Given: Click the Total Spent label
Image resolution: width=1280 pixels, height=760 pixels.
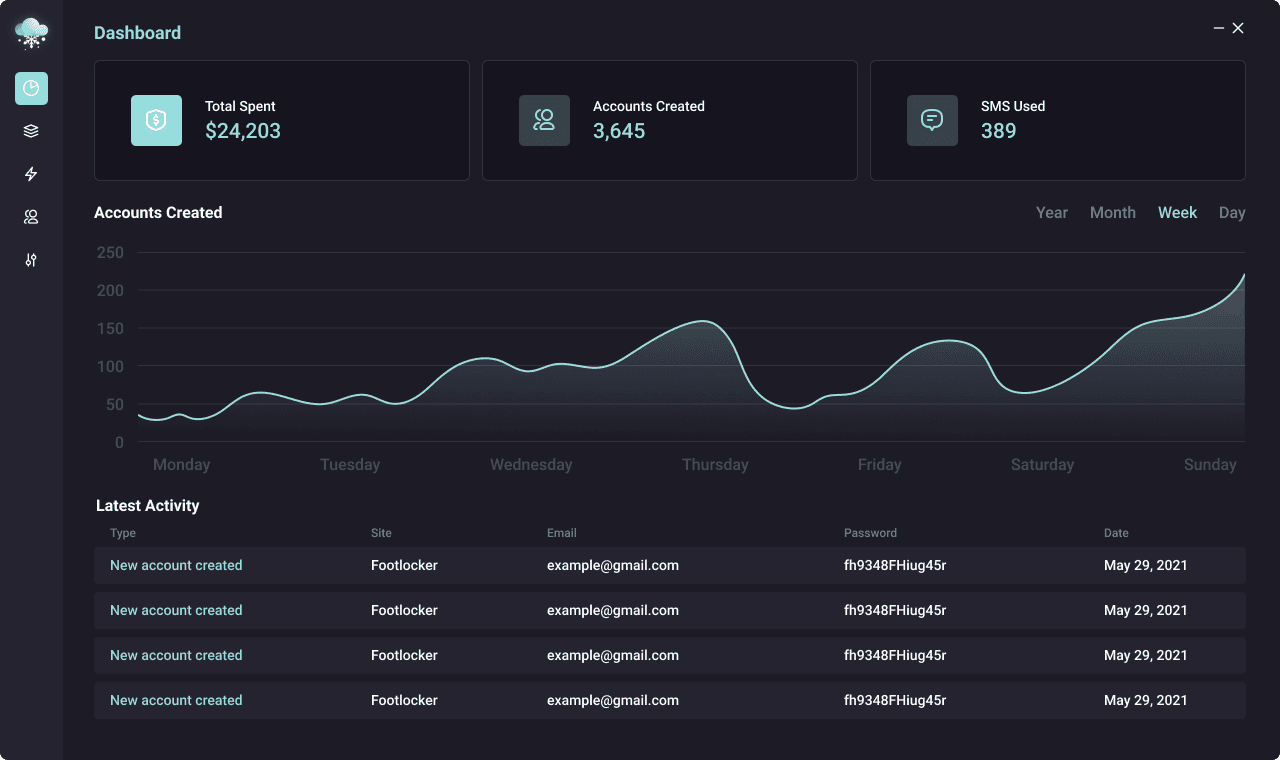Looking at the screenshot, I should coord(240,106).
